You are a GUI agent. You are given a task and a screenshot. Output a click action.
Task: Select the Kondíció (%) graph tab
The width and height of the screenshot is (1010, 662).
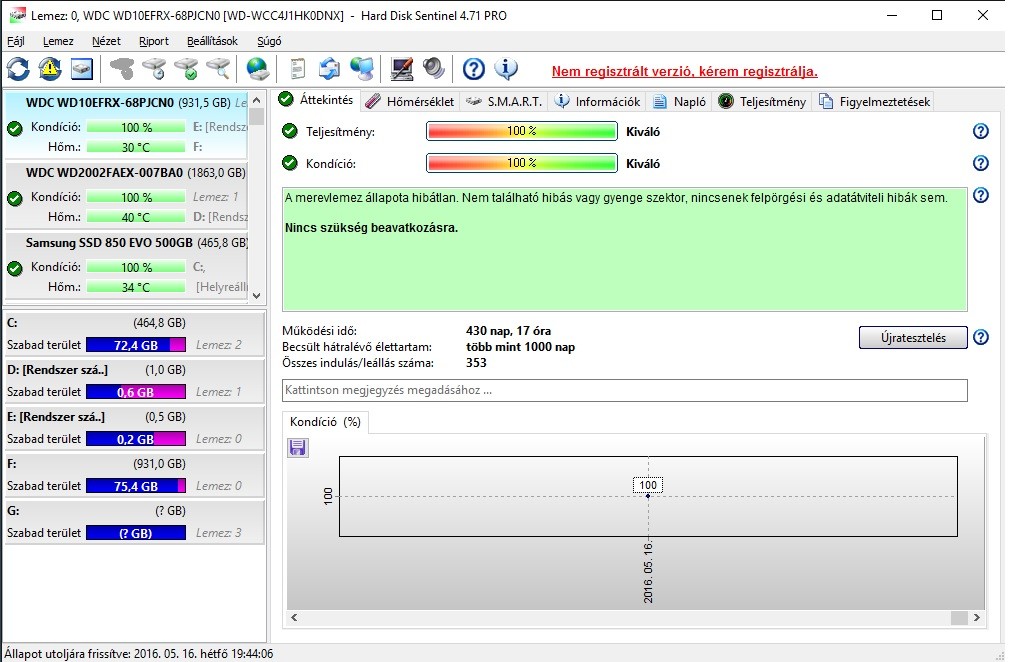325,422
